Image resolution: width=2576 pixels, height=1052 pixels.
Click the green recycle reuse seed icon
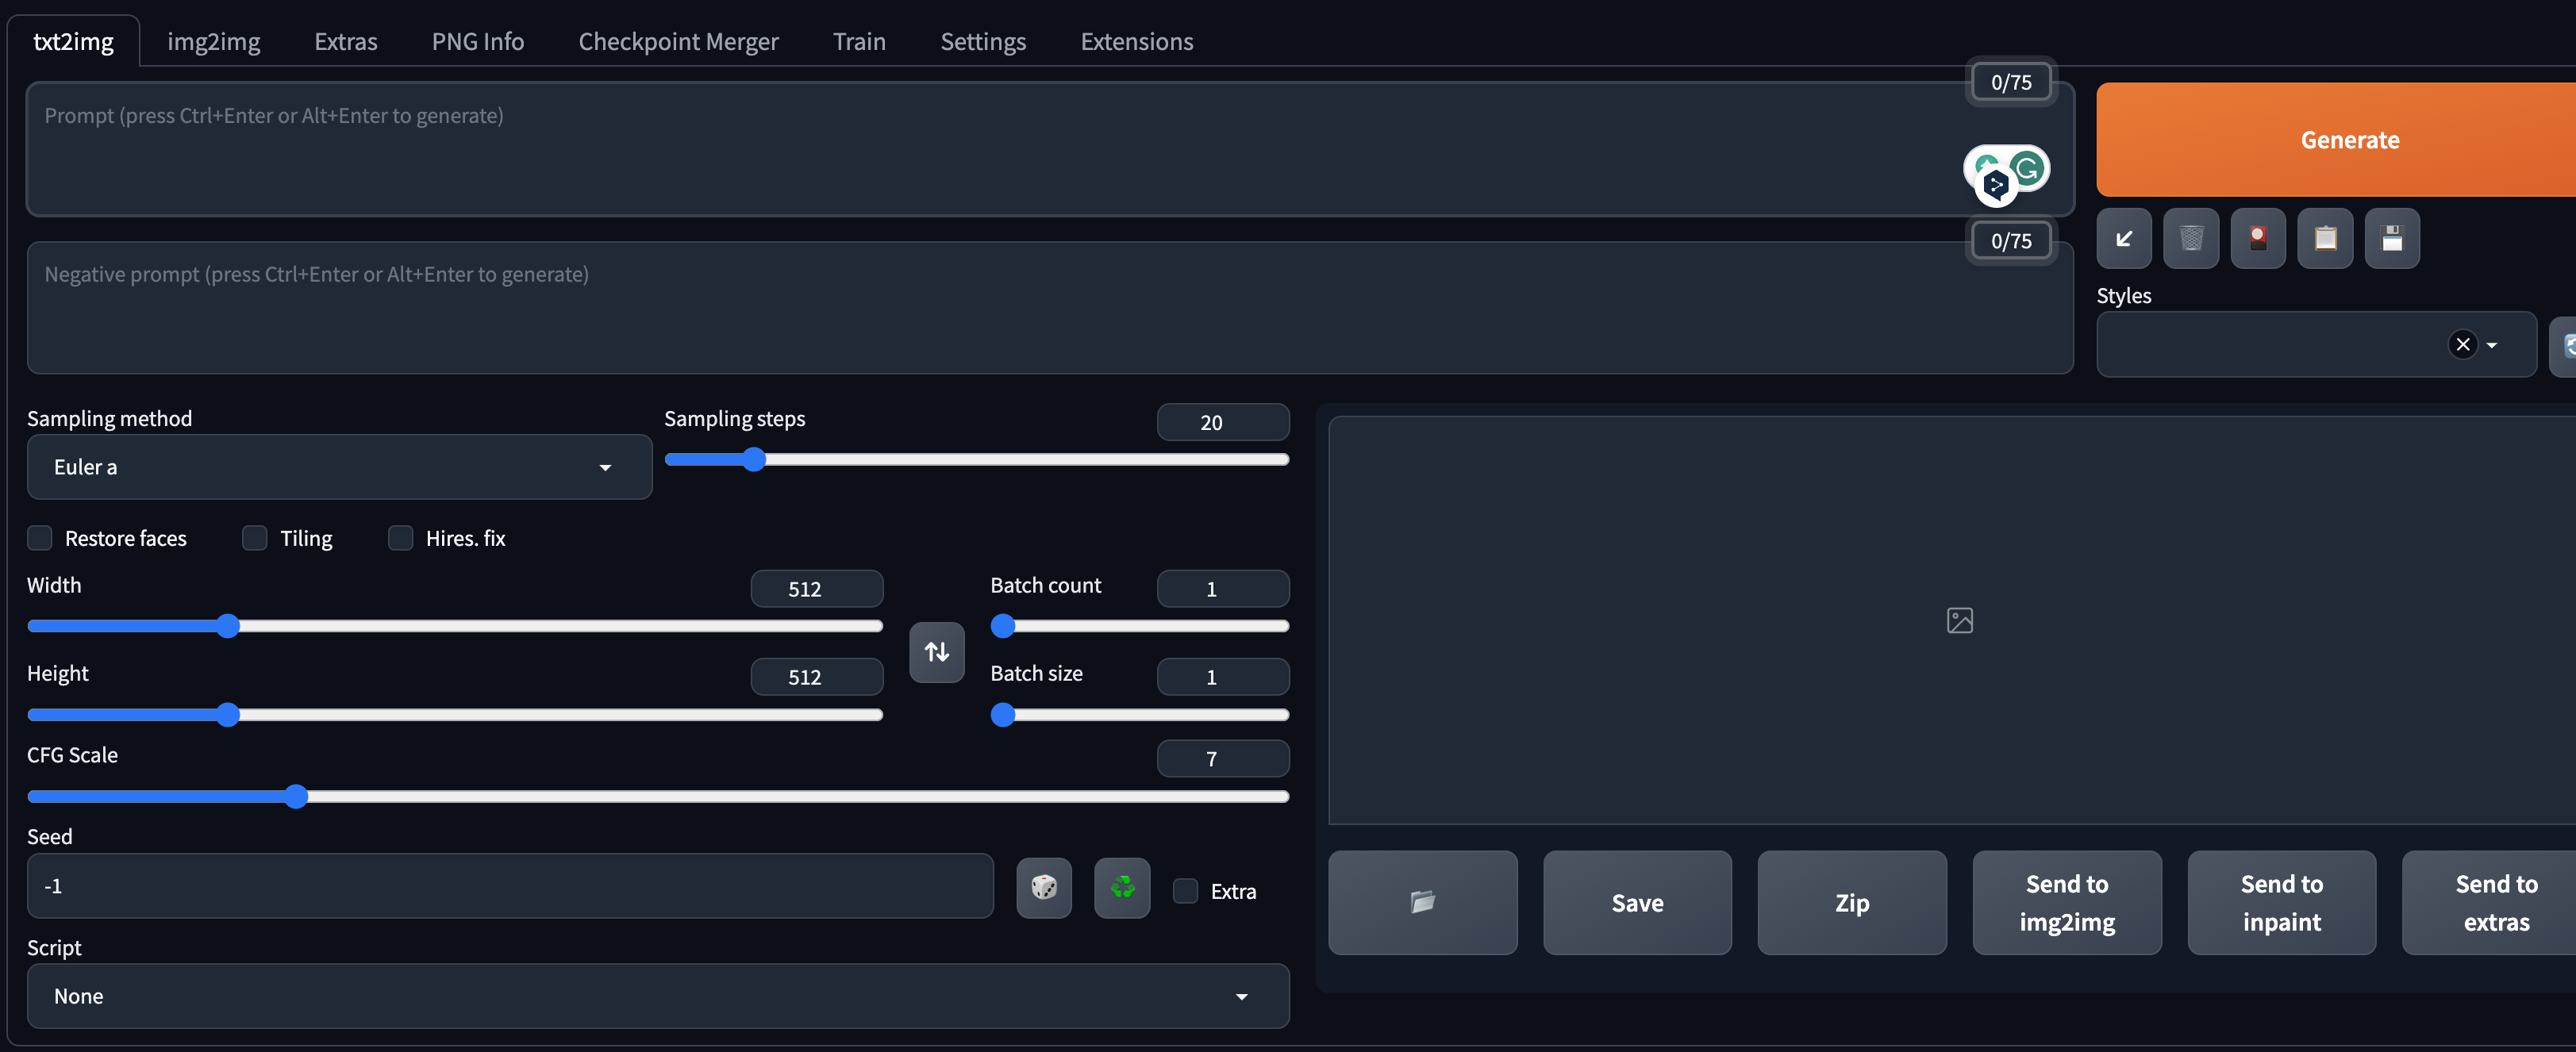(1121, 887)
